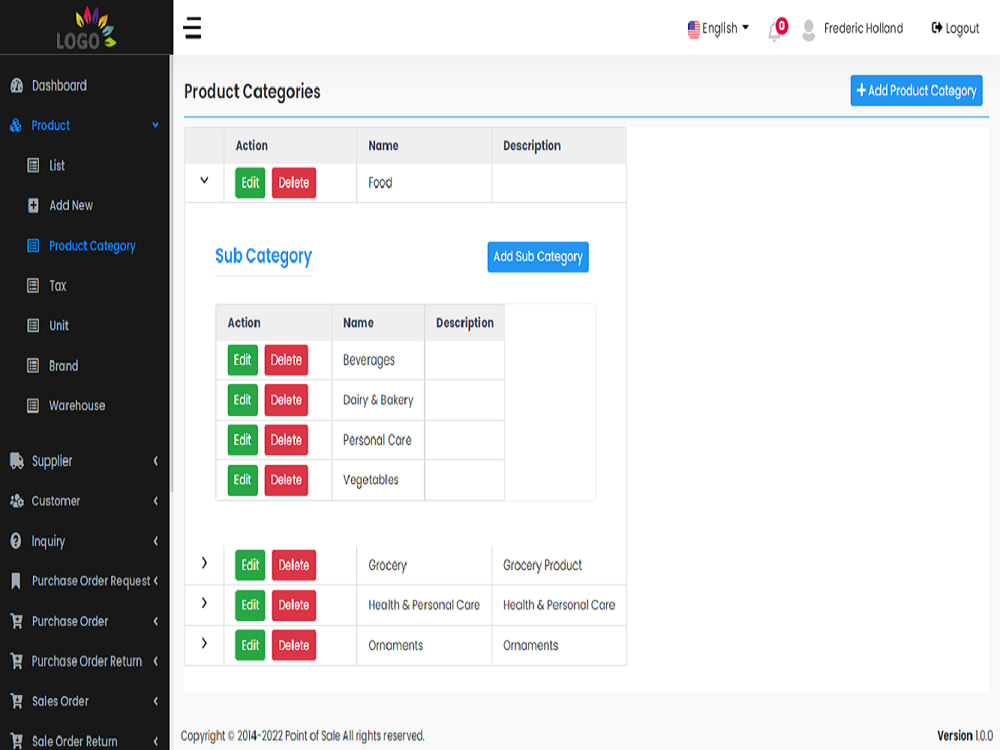Click the app logo
The height and width of the screenshot is (750, 1000).
coord(86,28)
